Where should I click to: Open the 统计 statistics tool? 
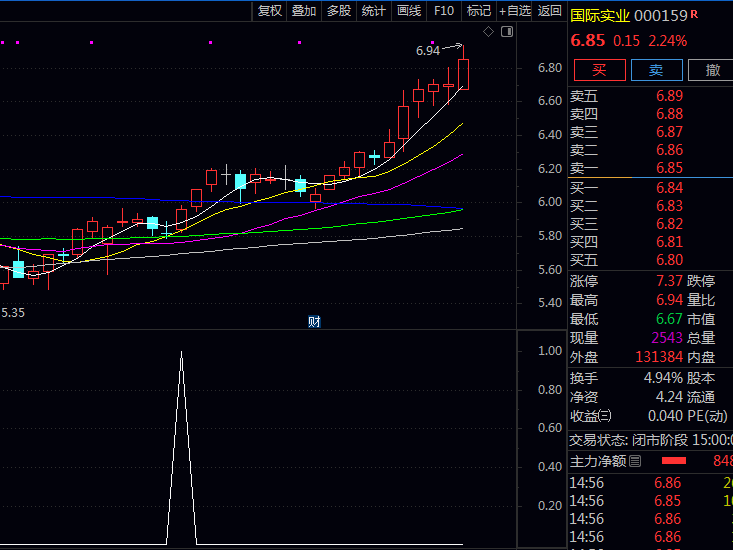[x=374, y=11]
